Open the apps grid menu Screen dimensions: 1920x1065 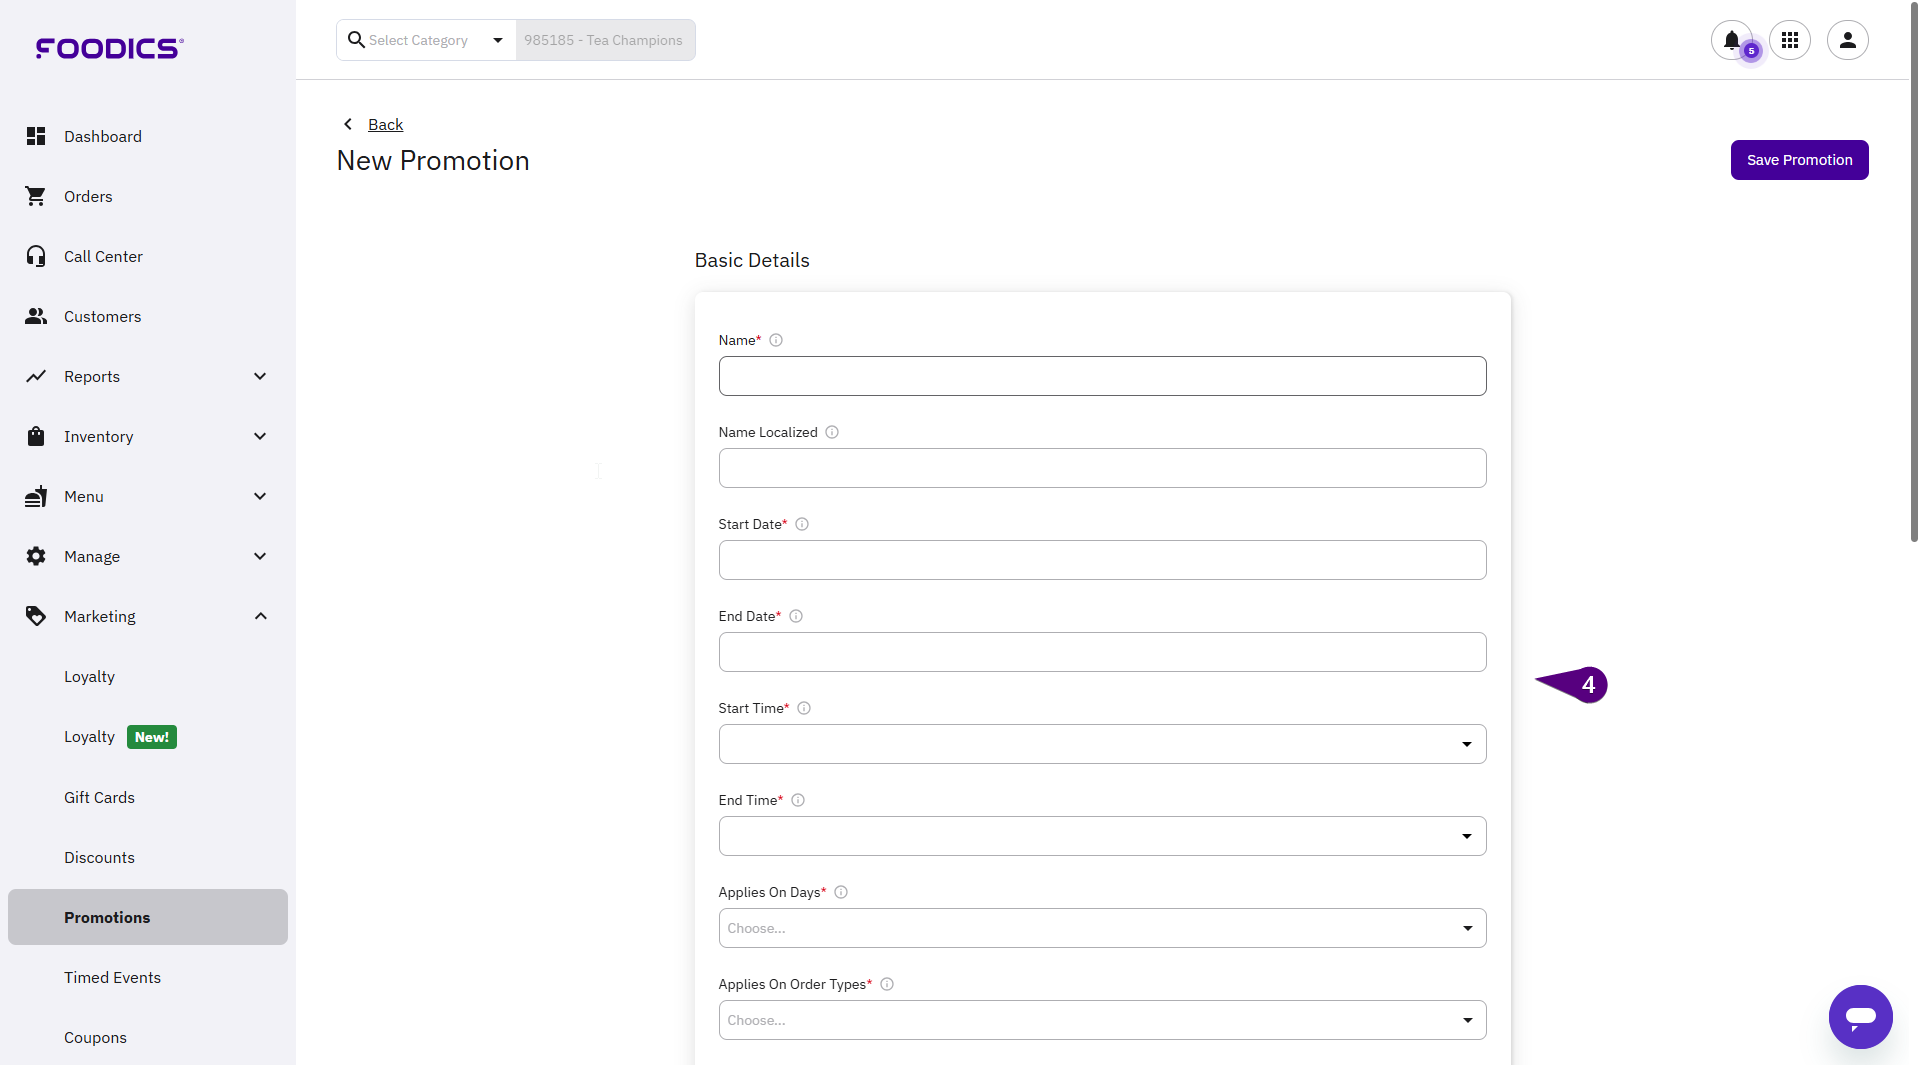click(1789, 40)
